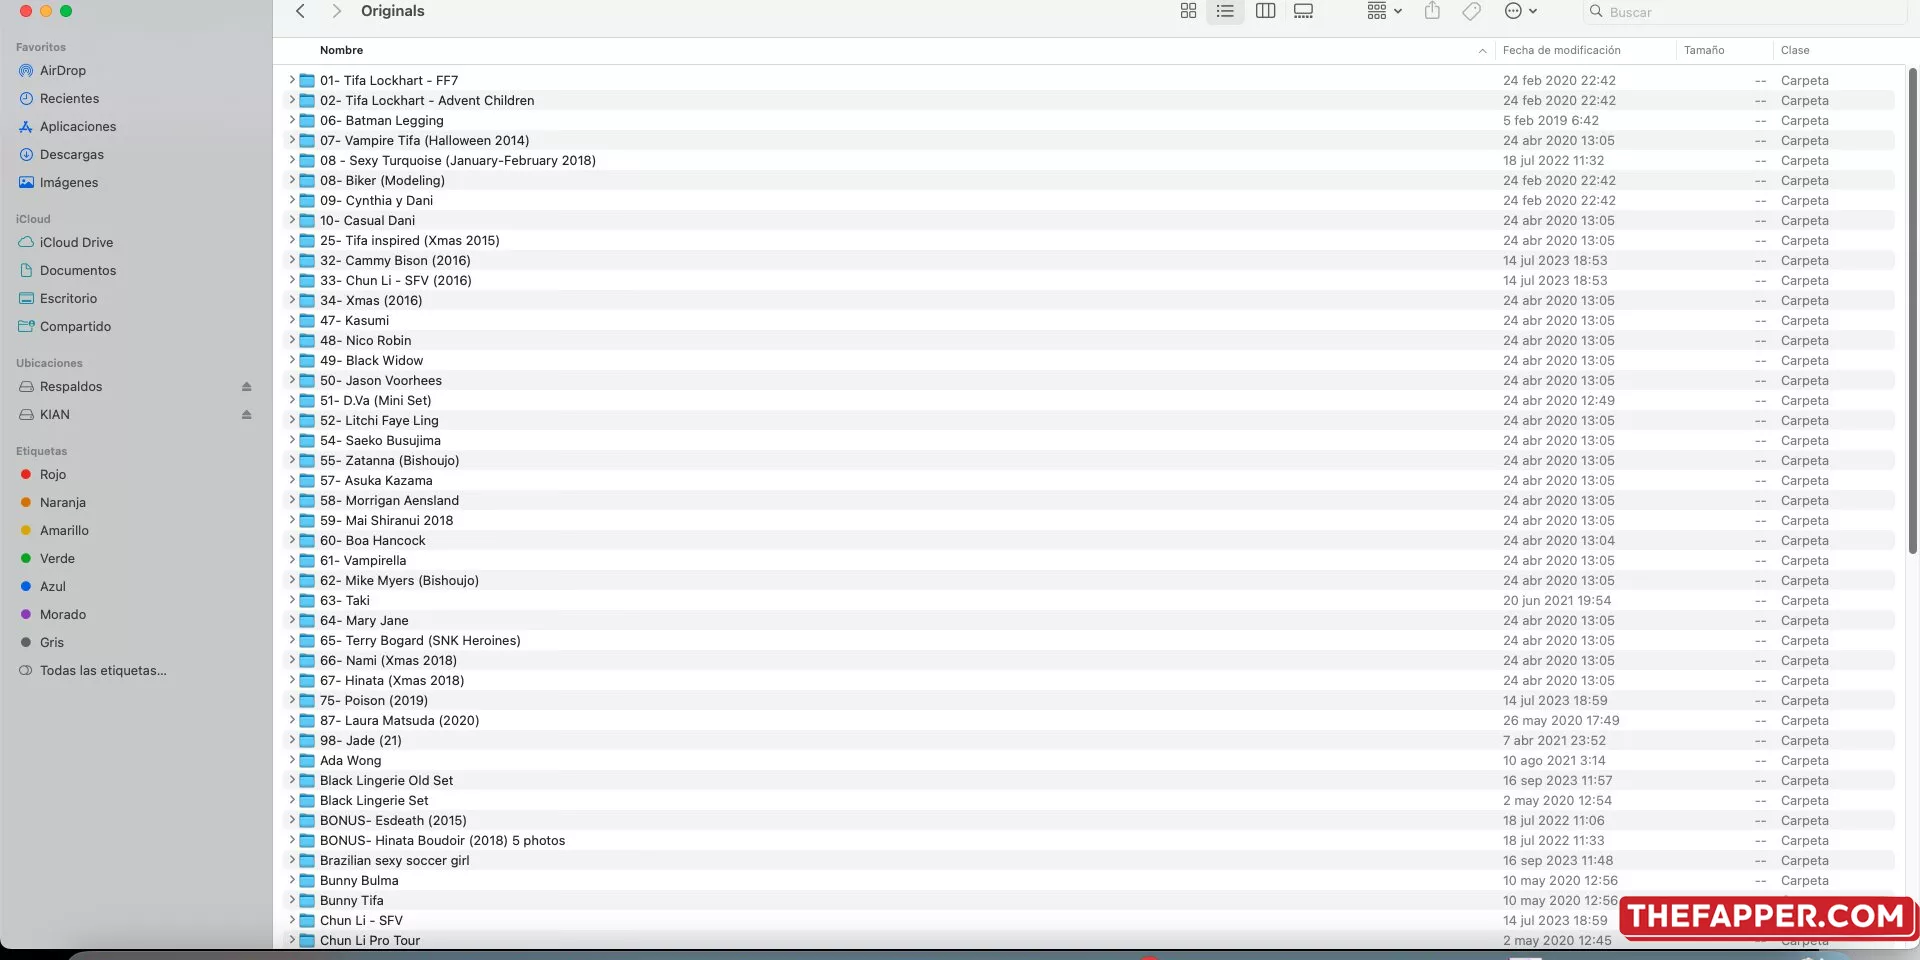Expand the 60- Boa Hancock folder
This screenshot has height=960, width=1920.
point(292,540)
